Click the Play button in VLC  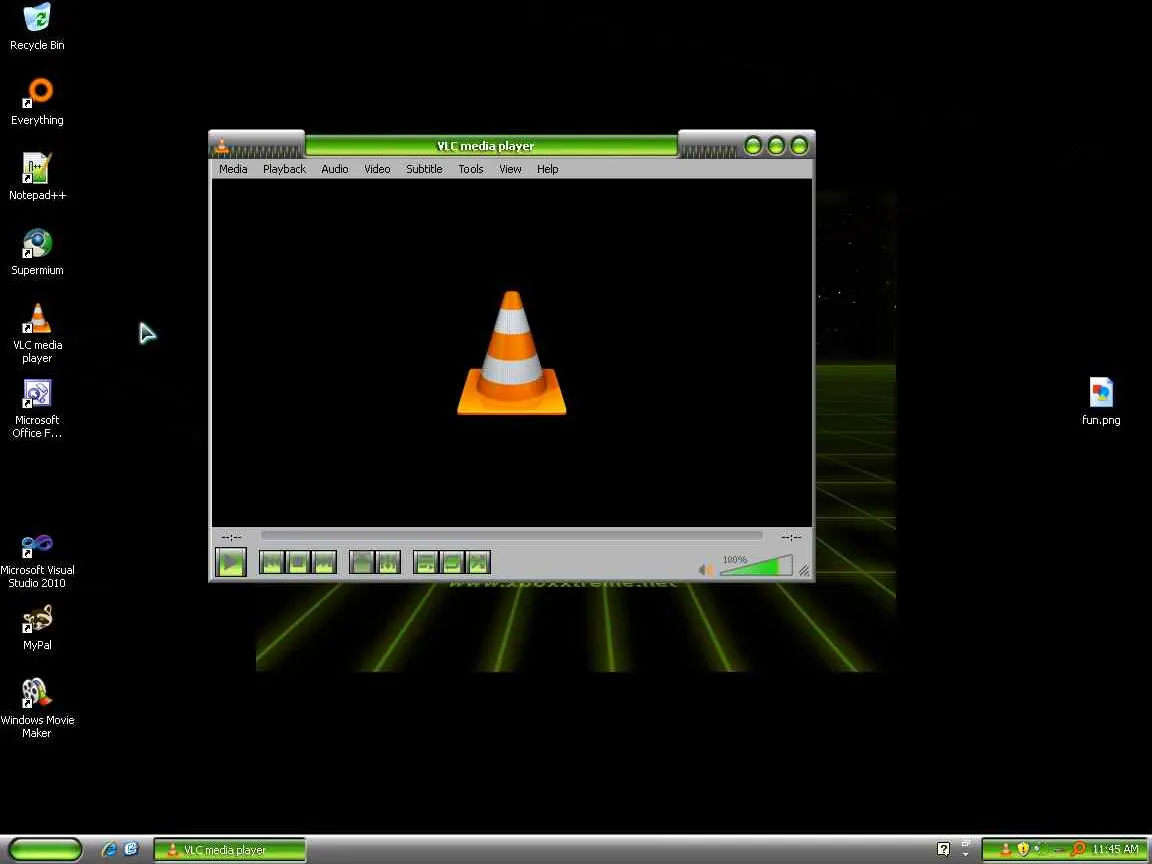click(x=231, y=563)
